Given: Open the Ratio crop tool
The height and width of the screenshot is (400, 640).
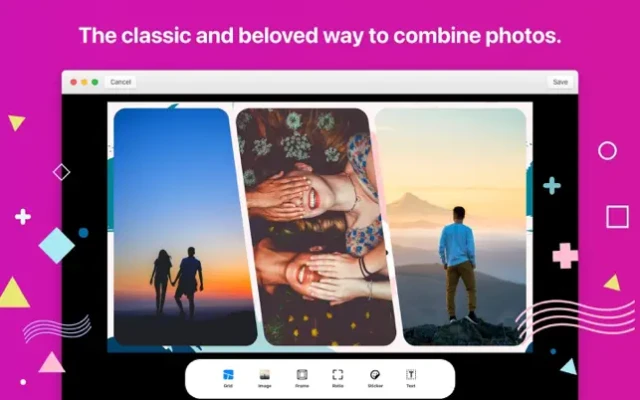Looking at the screenshot, I should click(338, 377).
